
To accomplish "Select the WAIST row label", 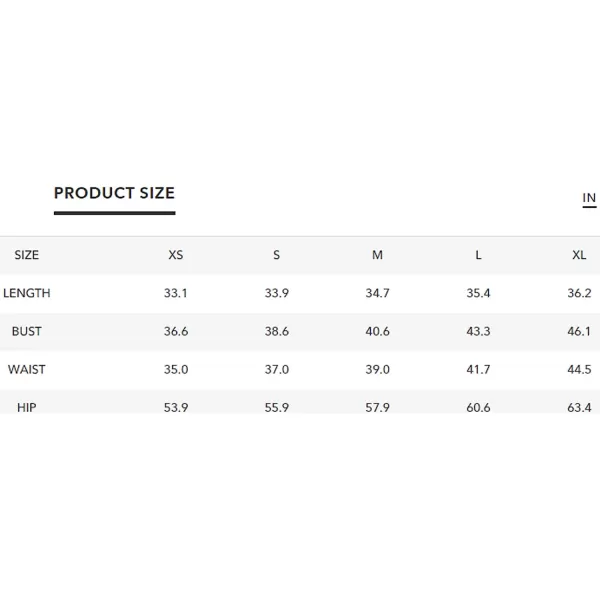I will pyautogui.click(x=26, y=370).
